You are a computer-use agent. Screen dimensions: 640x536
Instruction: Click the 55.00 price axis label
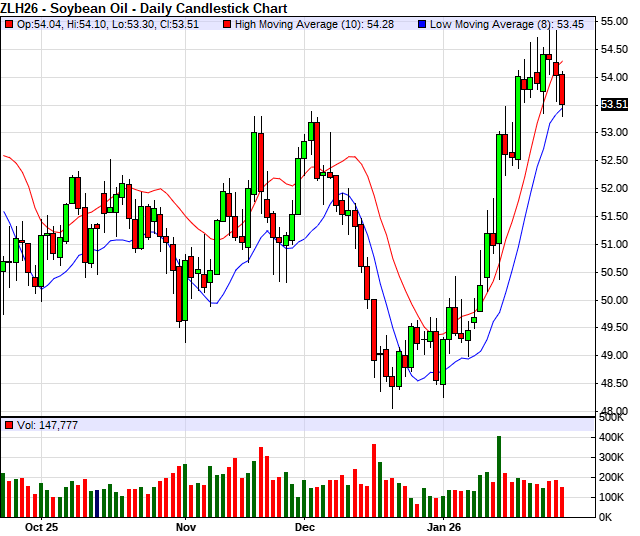pyautogui.click(x=614, y=20)
